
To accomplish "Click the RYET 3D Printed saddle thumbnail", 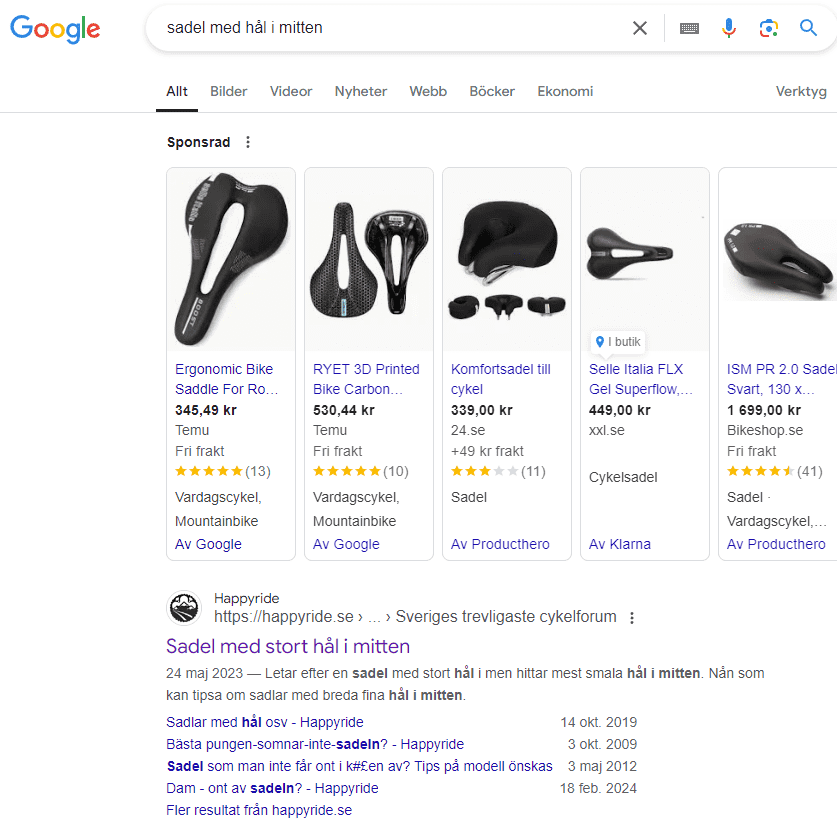I will pos(368,257).
